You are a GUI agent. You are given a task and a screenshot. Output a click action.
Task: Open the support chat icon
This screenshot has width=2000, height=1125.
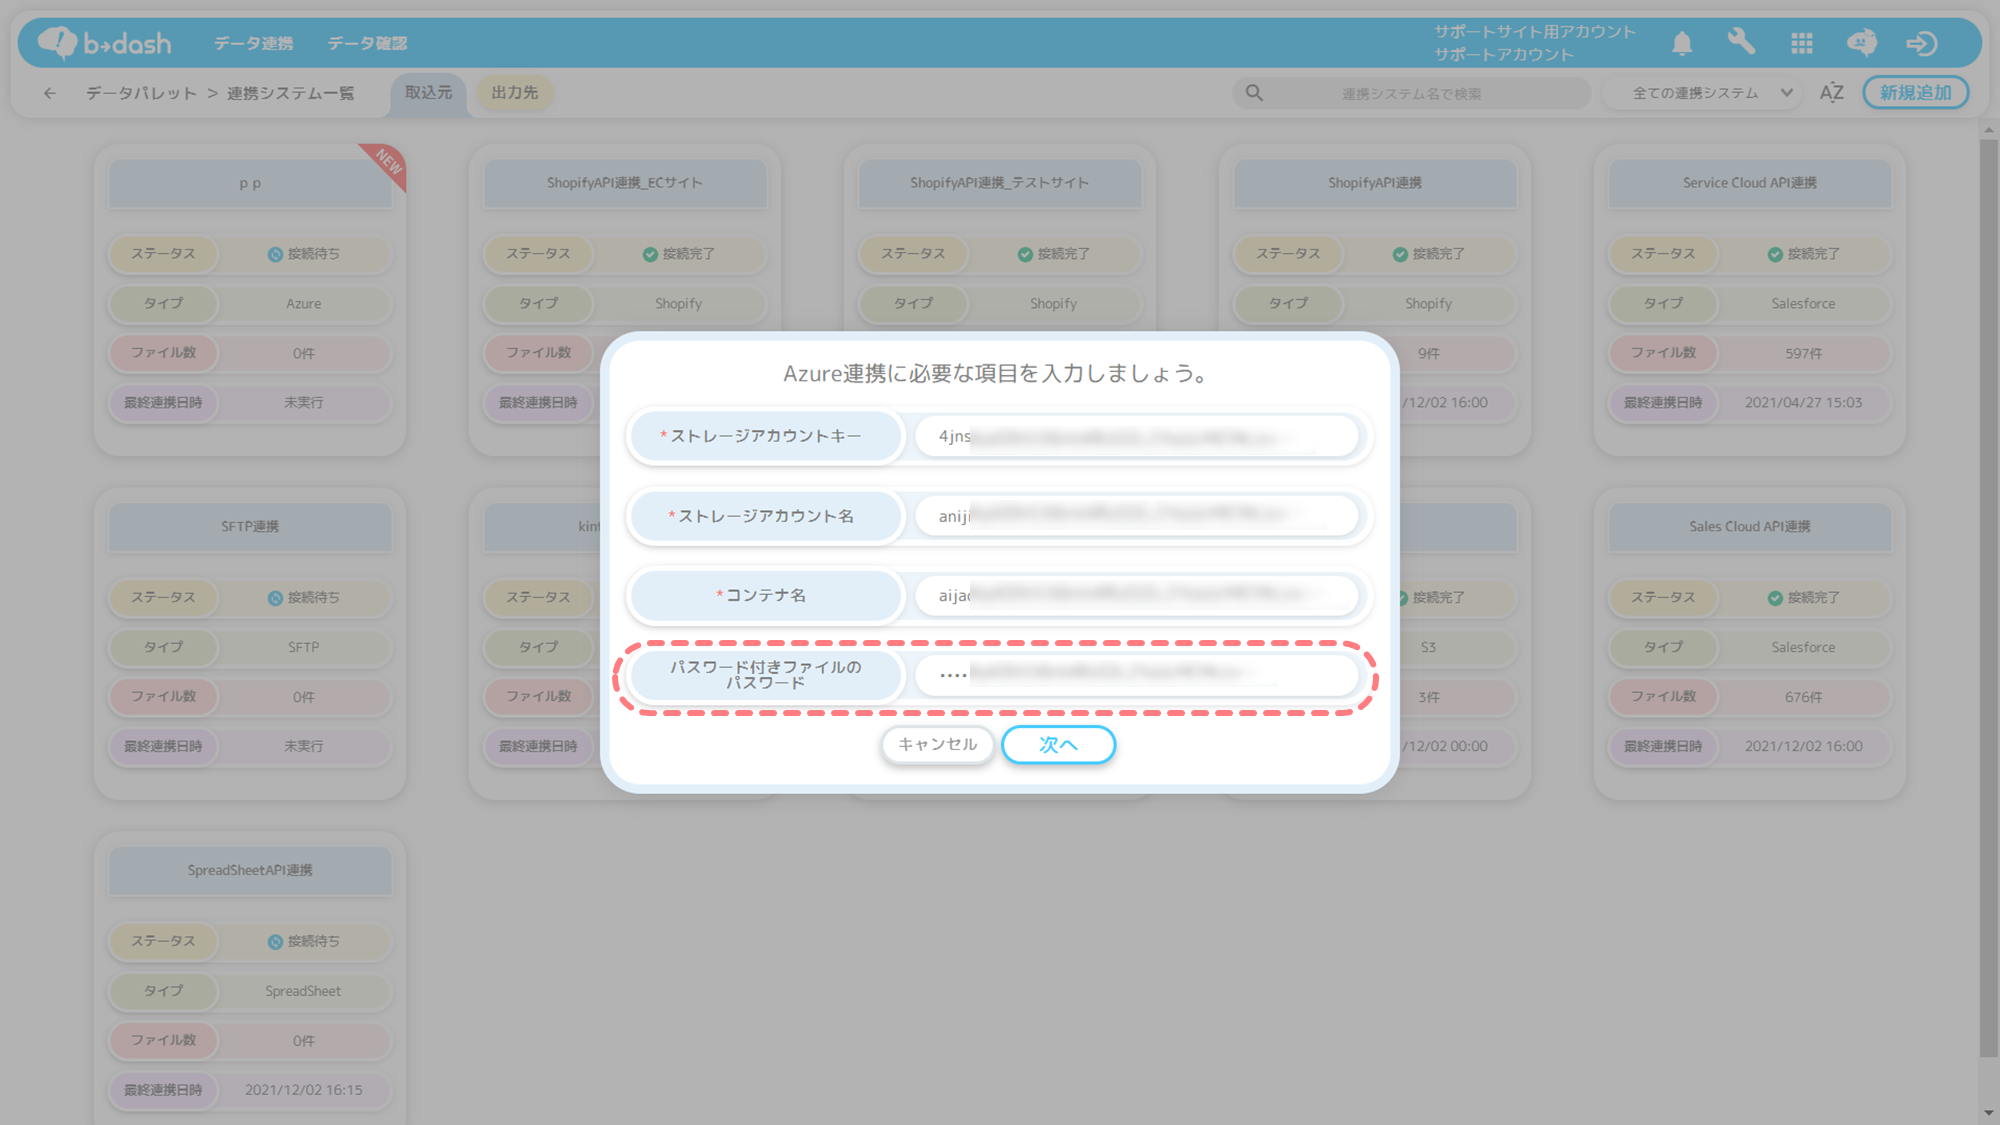tap(1862, 43)
